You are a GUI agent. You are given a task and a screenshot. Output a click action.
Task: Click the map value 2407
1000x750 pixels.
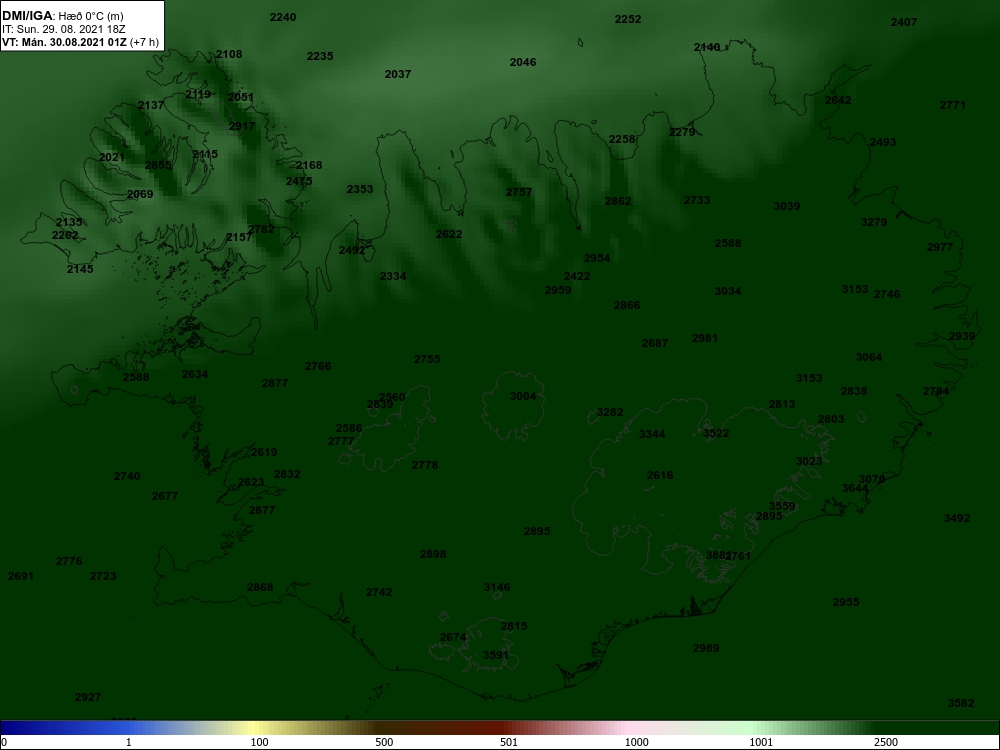[x=904, y=22]
